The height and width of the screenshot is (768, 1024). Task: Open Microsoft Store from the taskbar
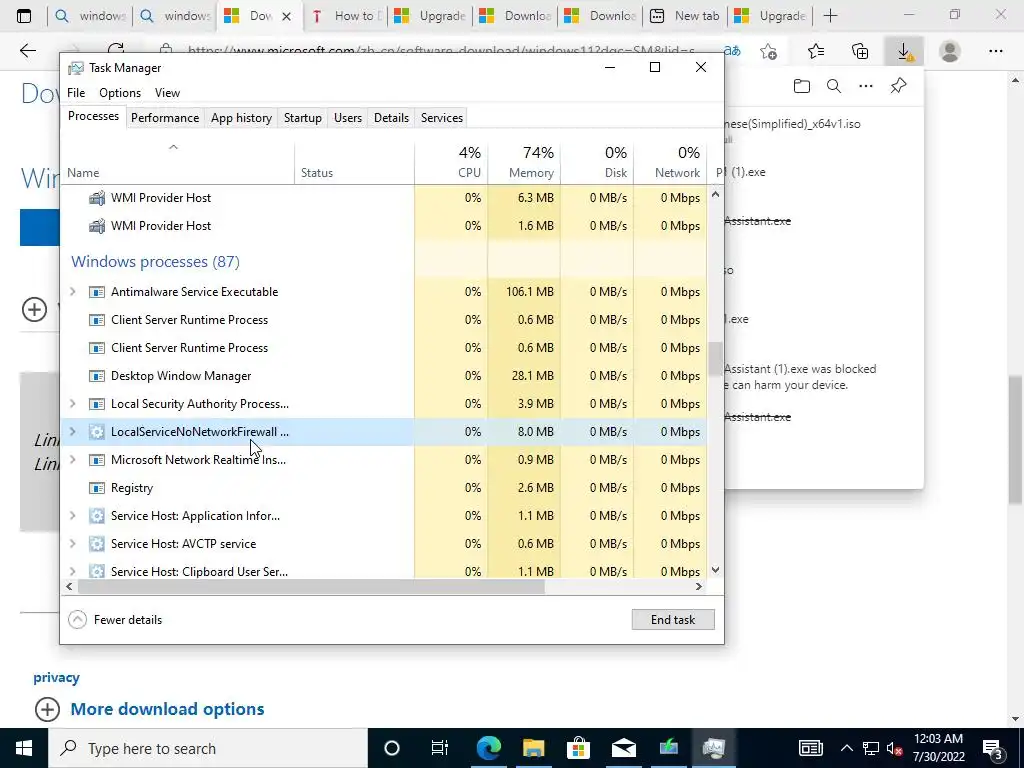578,748
